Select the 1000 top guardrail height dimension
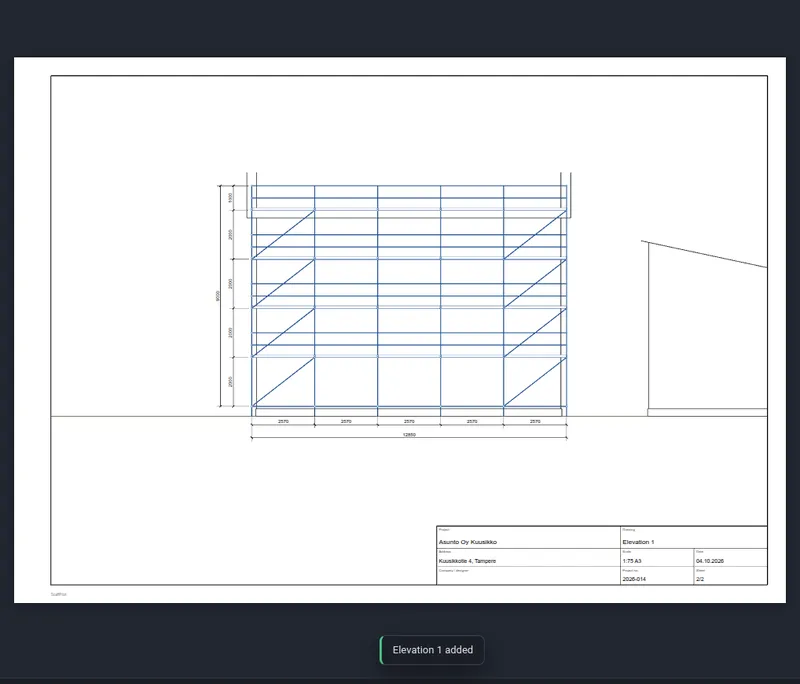This screenshot has width=800, height=684. [231, 197]
